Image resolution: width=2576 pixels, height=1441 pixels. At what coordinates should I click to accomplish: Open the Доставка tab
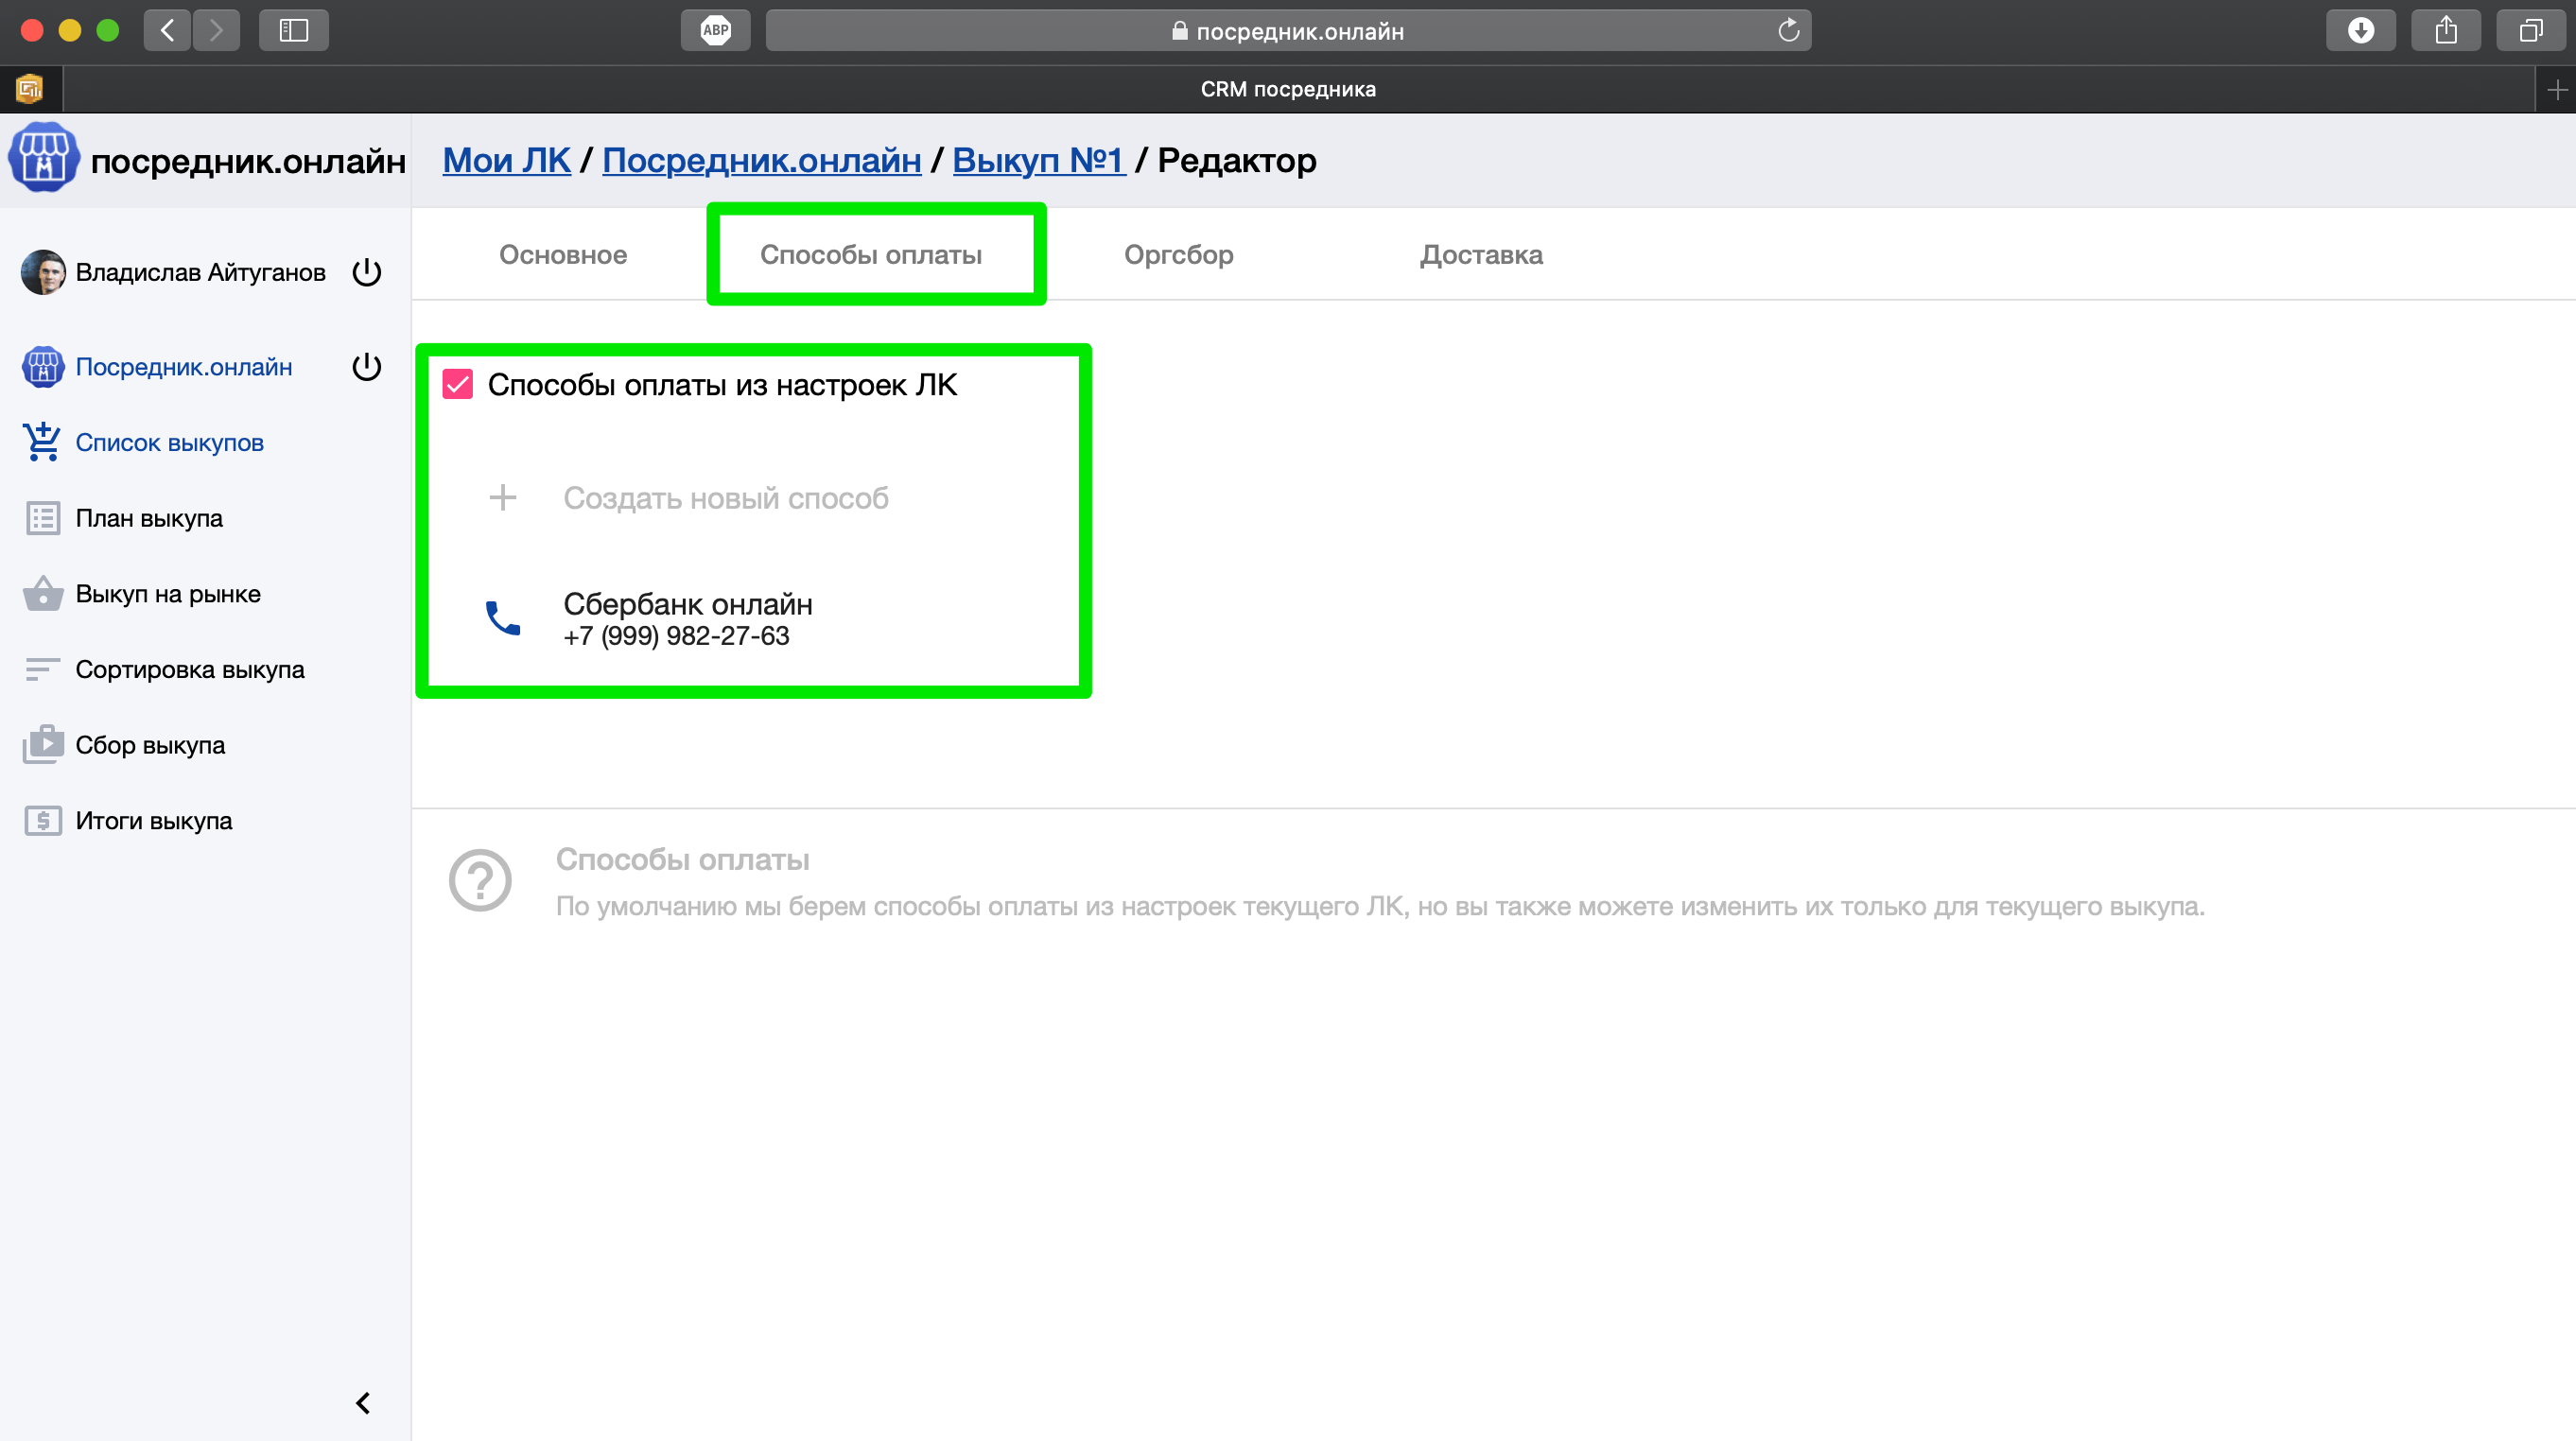[1481, 255]
